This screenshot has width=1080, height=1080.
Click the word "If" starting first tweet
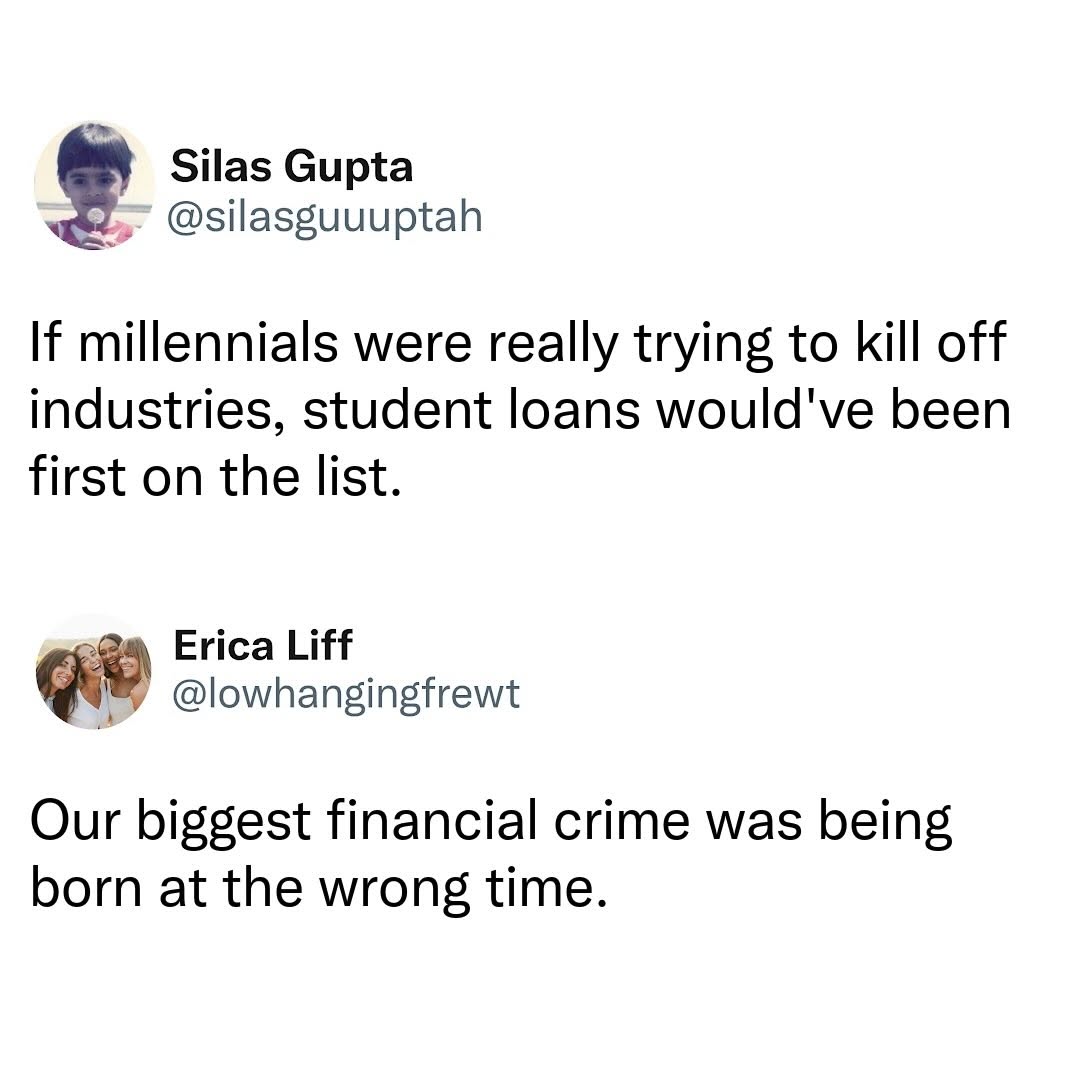coord(47,342)
